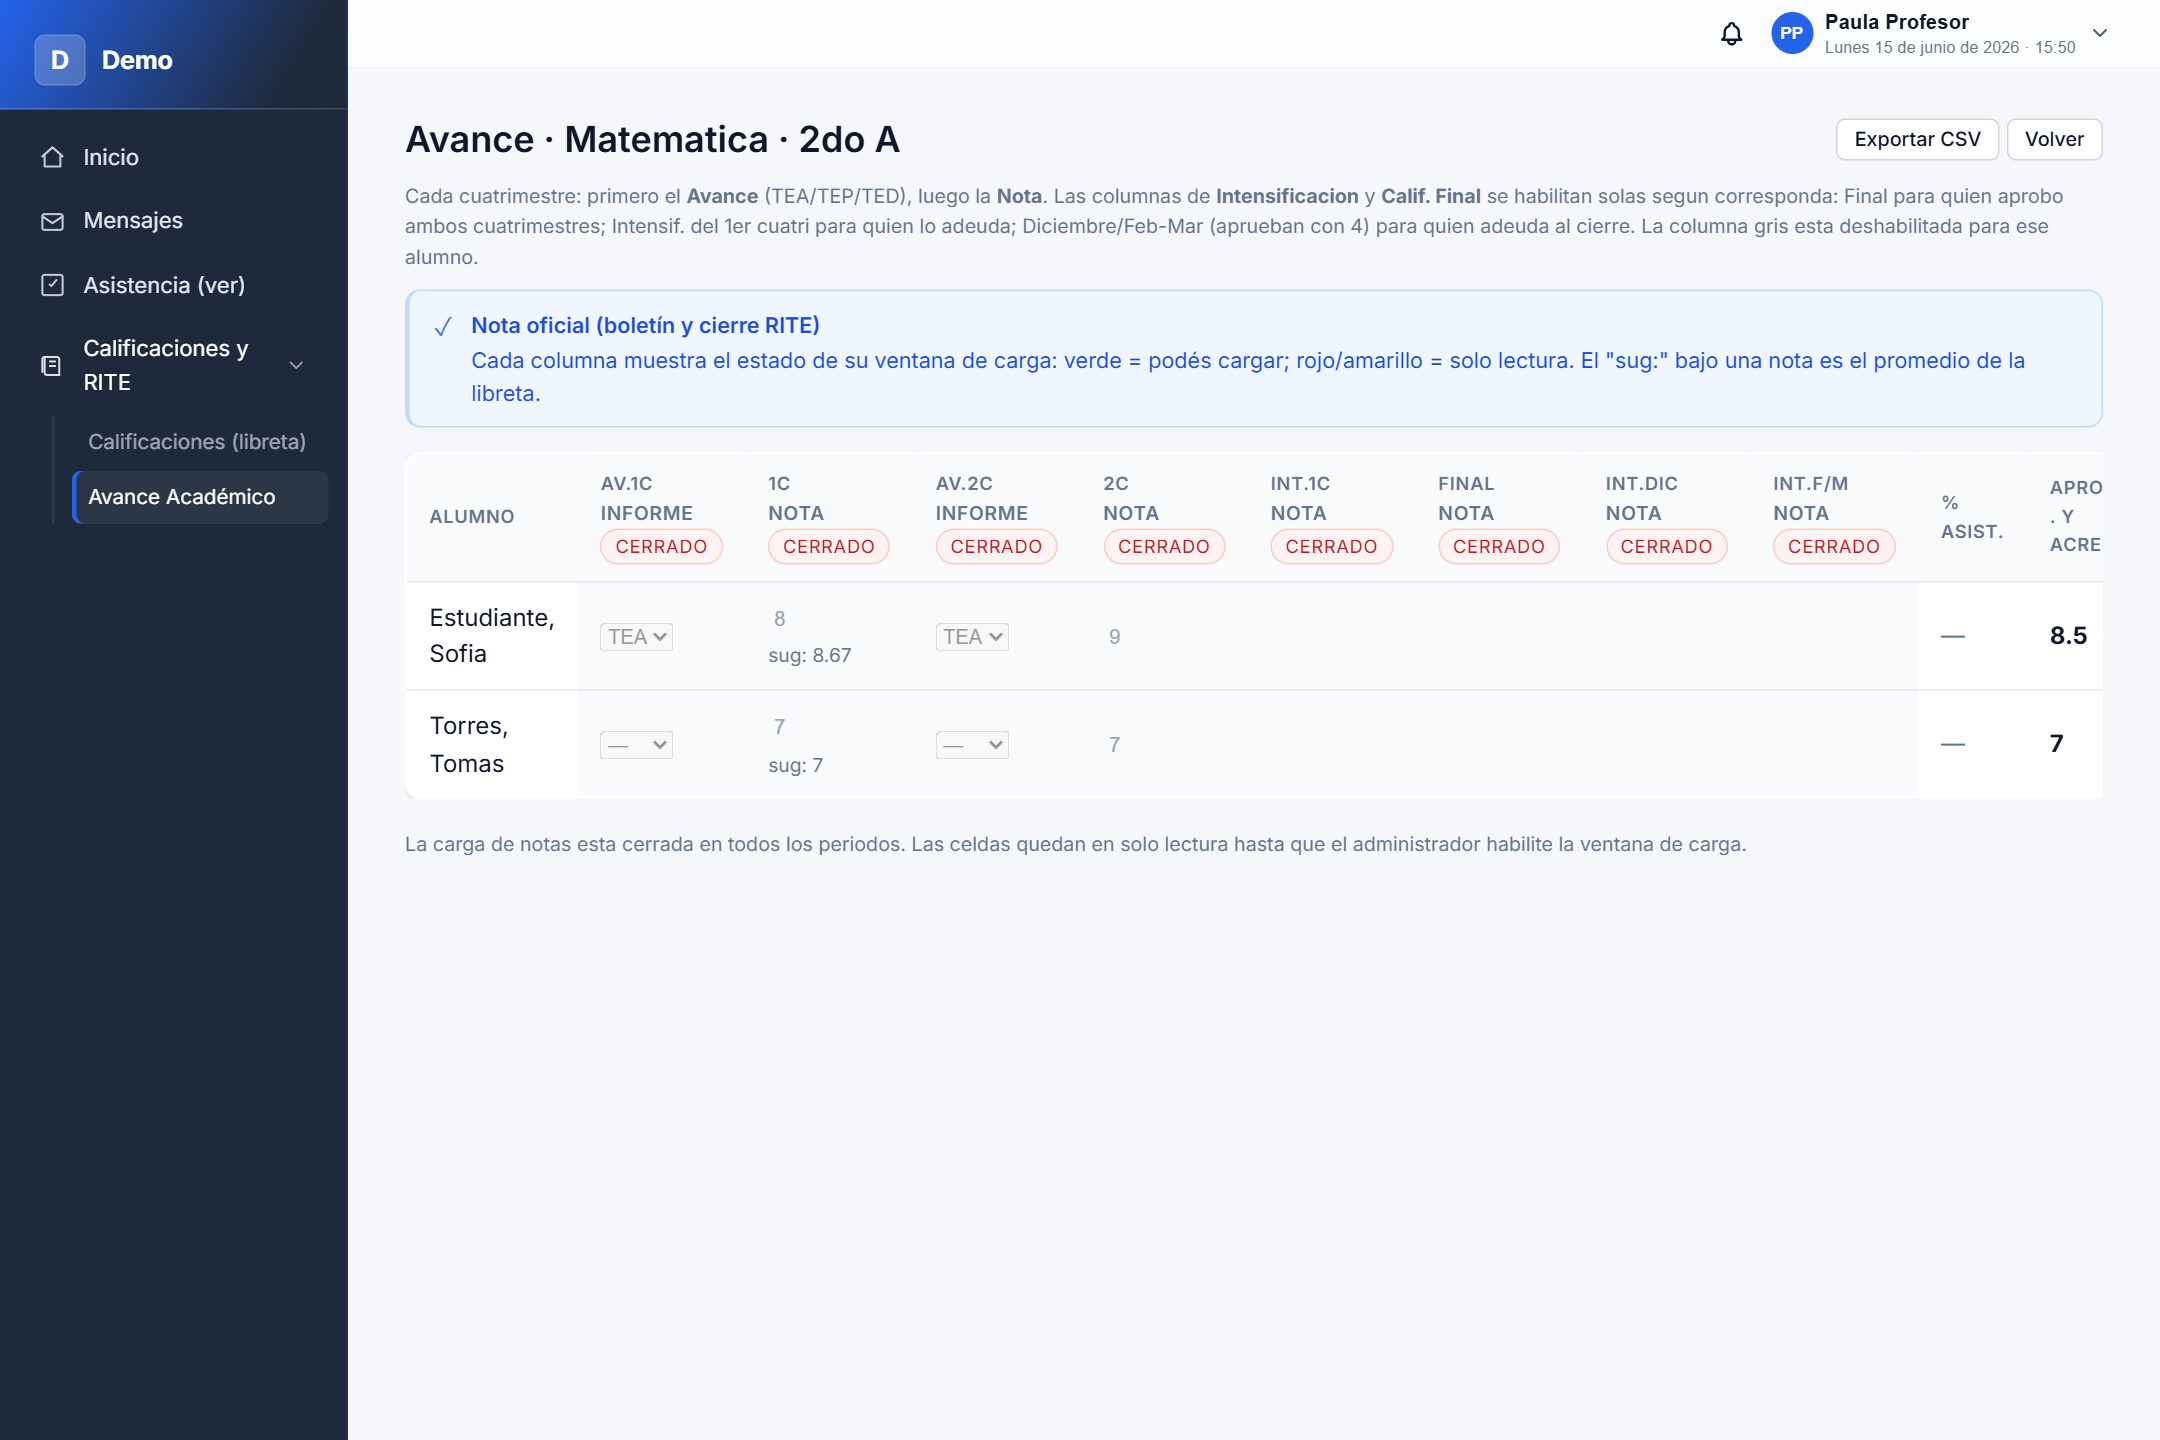The image size is (2160, 1440).
Task: Click the checkmark icon in info banner
Action: click(x=443, y=327)
